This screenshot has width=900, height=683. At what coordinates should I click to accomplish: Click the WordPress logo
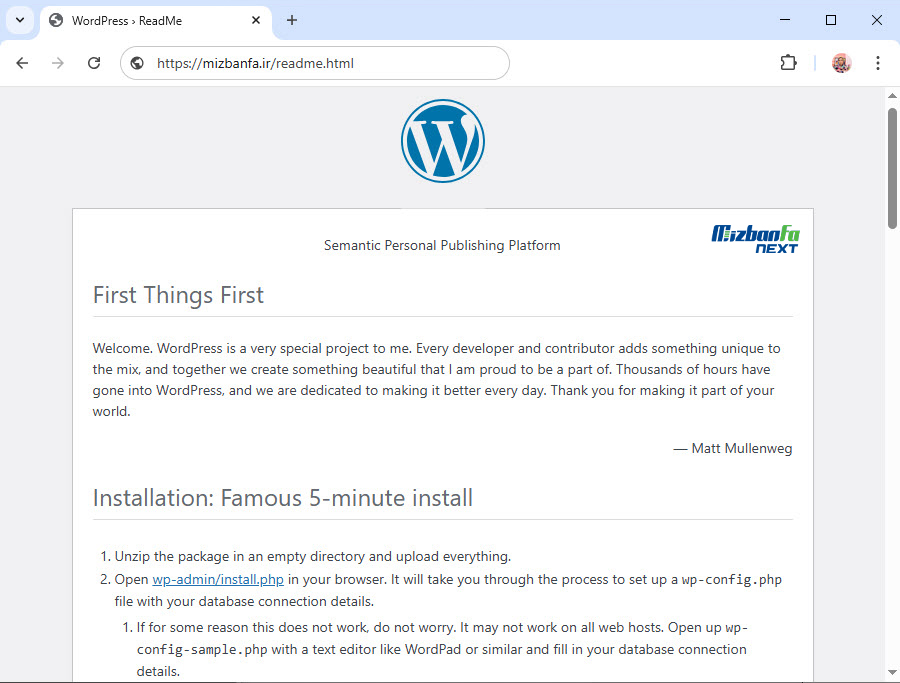442,141
